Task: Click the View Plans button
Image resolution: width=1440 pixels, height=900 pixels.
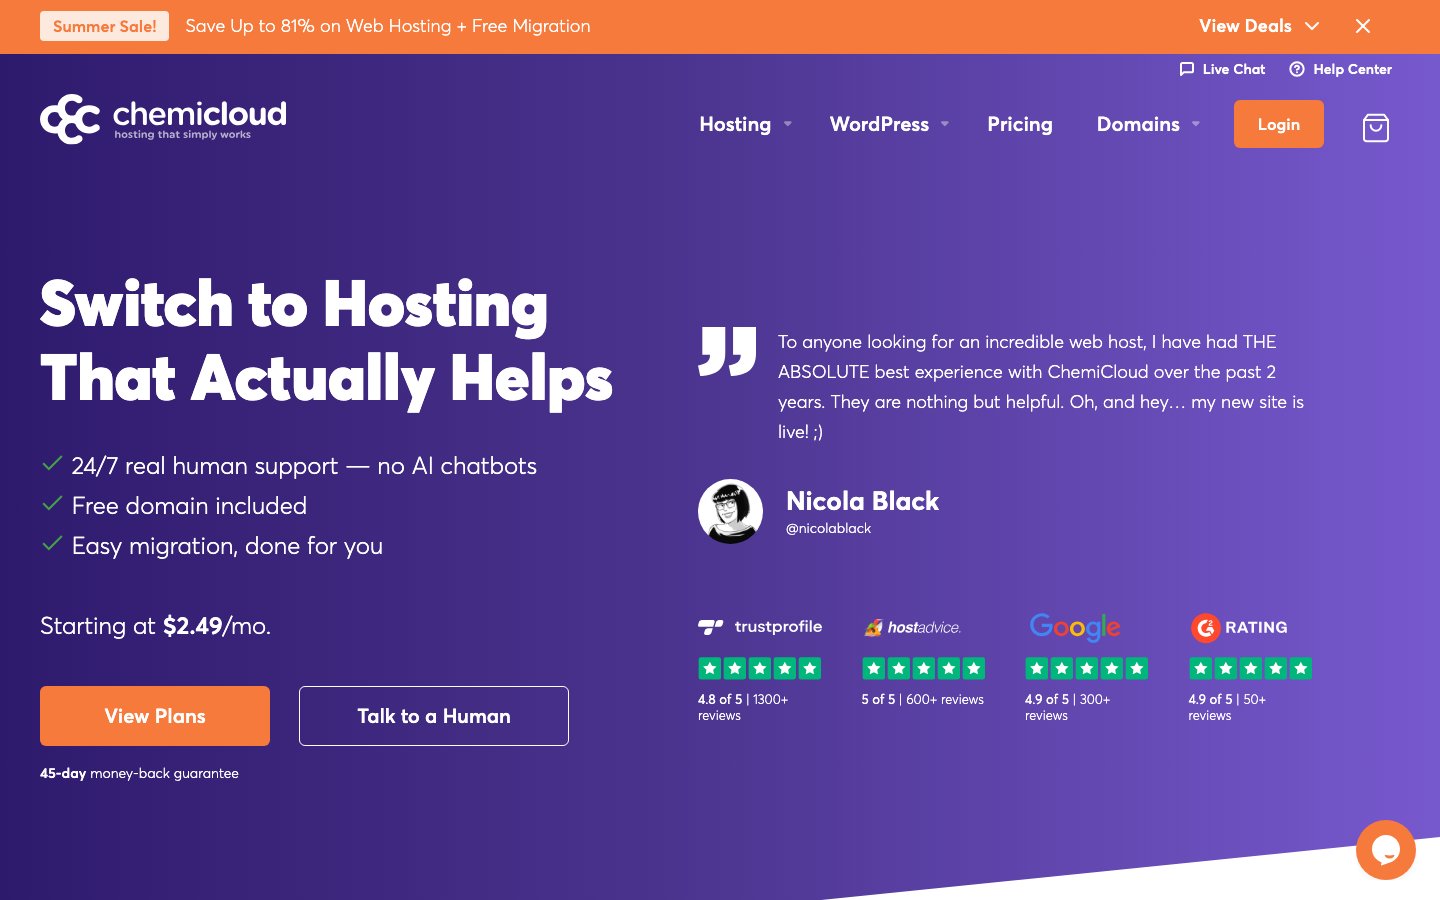Action: 155,716
